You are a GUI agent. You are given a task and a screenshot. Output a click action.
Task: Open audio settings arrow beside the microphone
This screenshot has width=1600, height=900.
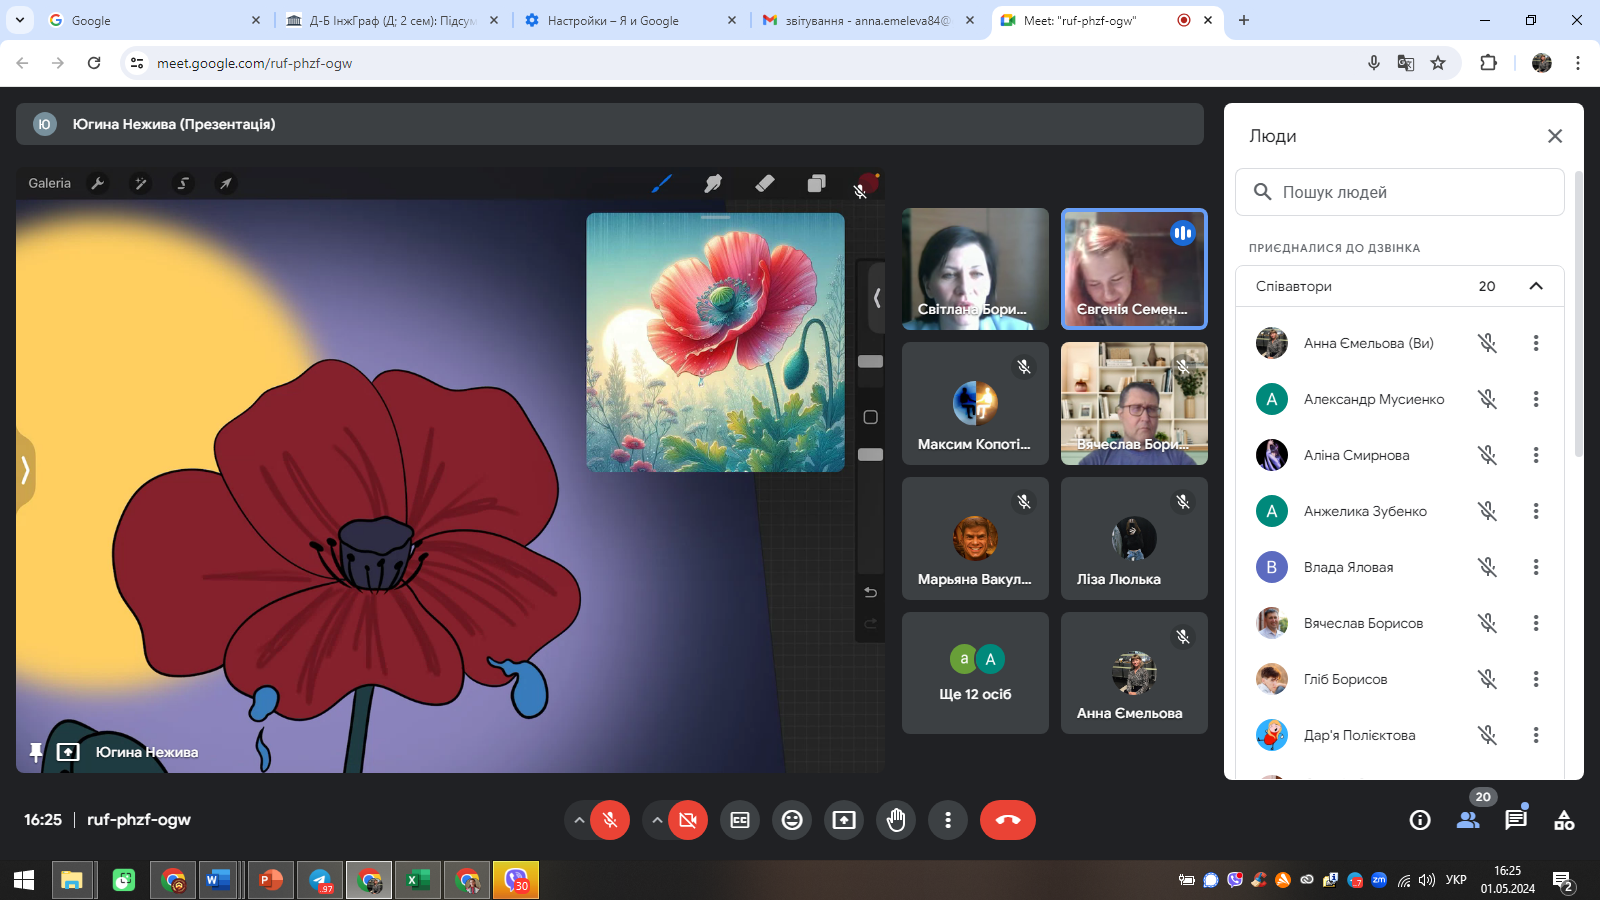(578, 820)
